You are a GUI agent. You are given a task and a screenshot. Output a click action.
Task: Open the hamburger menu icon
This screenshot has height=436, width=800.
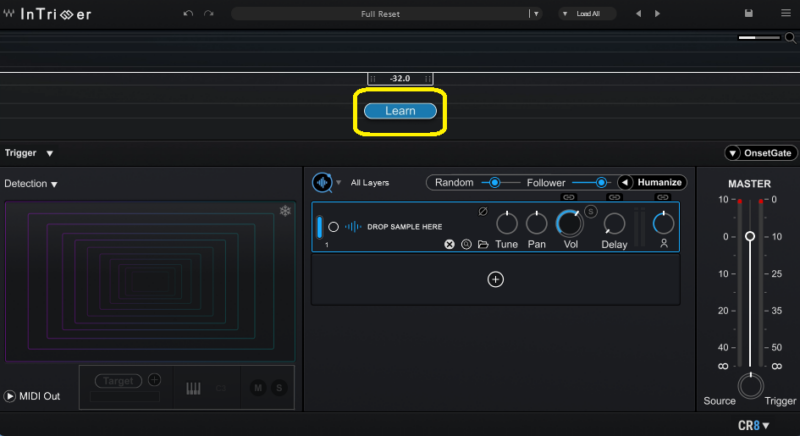[x=783, y=14]
